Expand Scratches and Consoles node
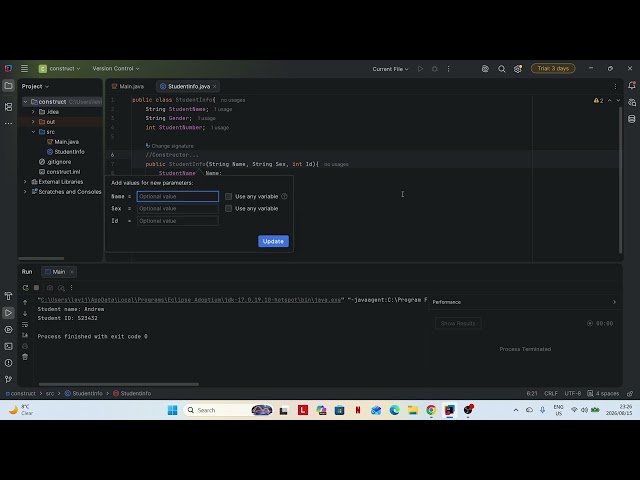 click(25, 192)
